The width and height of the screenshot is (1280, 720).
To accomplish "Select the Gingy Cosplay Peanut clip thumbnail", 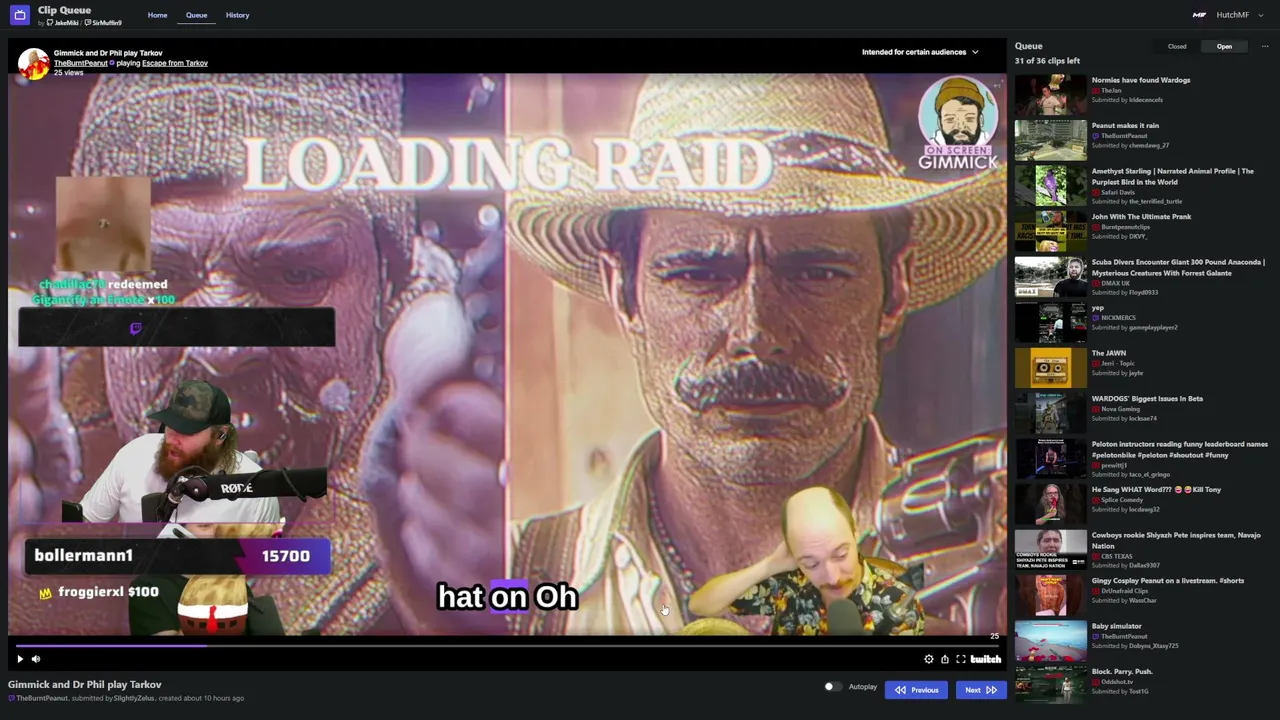I will pos(1050,595).
